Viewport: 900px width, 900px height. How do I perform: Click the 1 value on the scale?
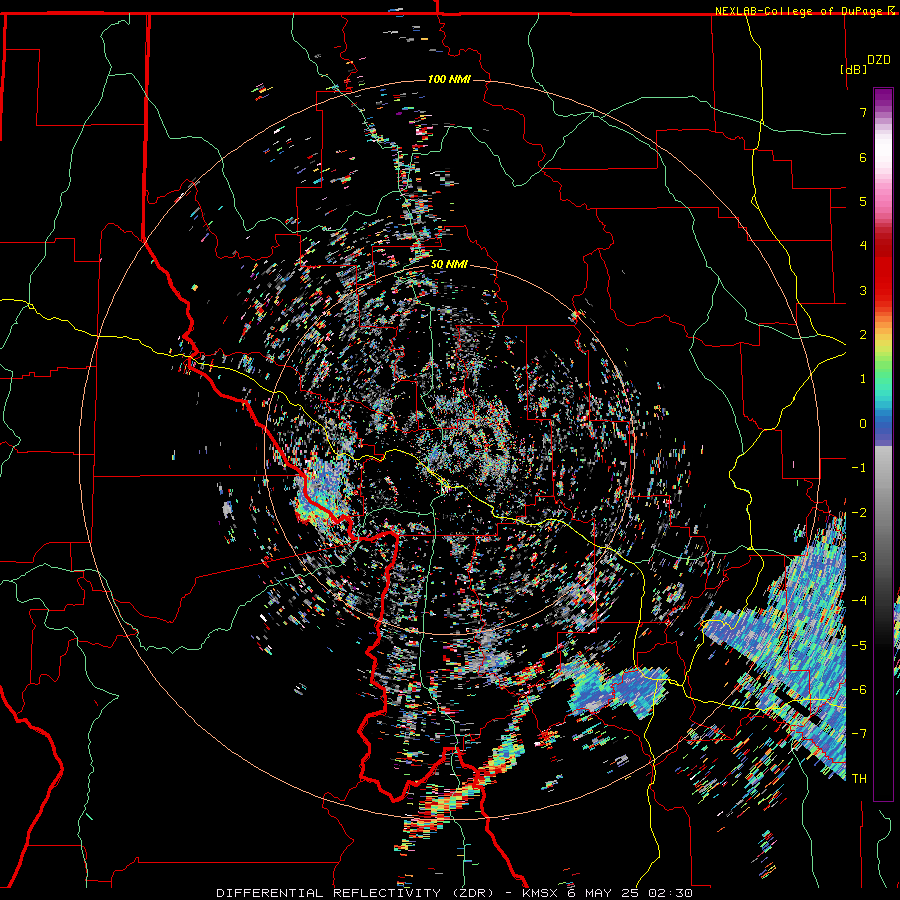pos(863,379)
